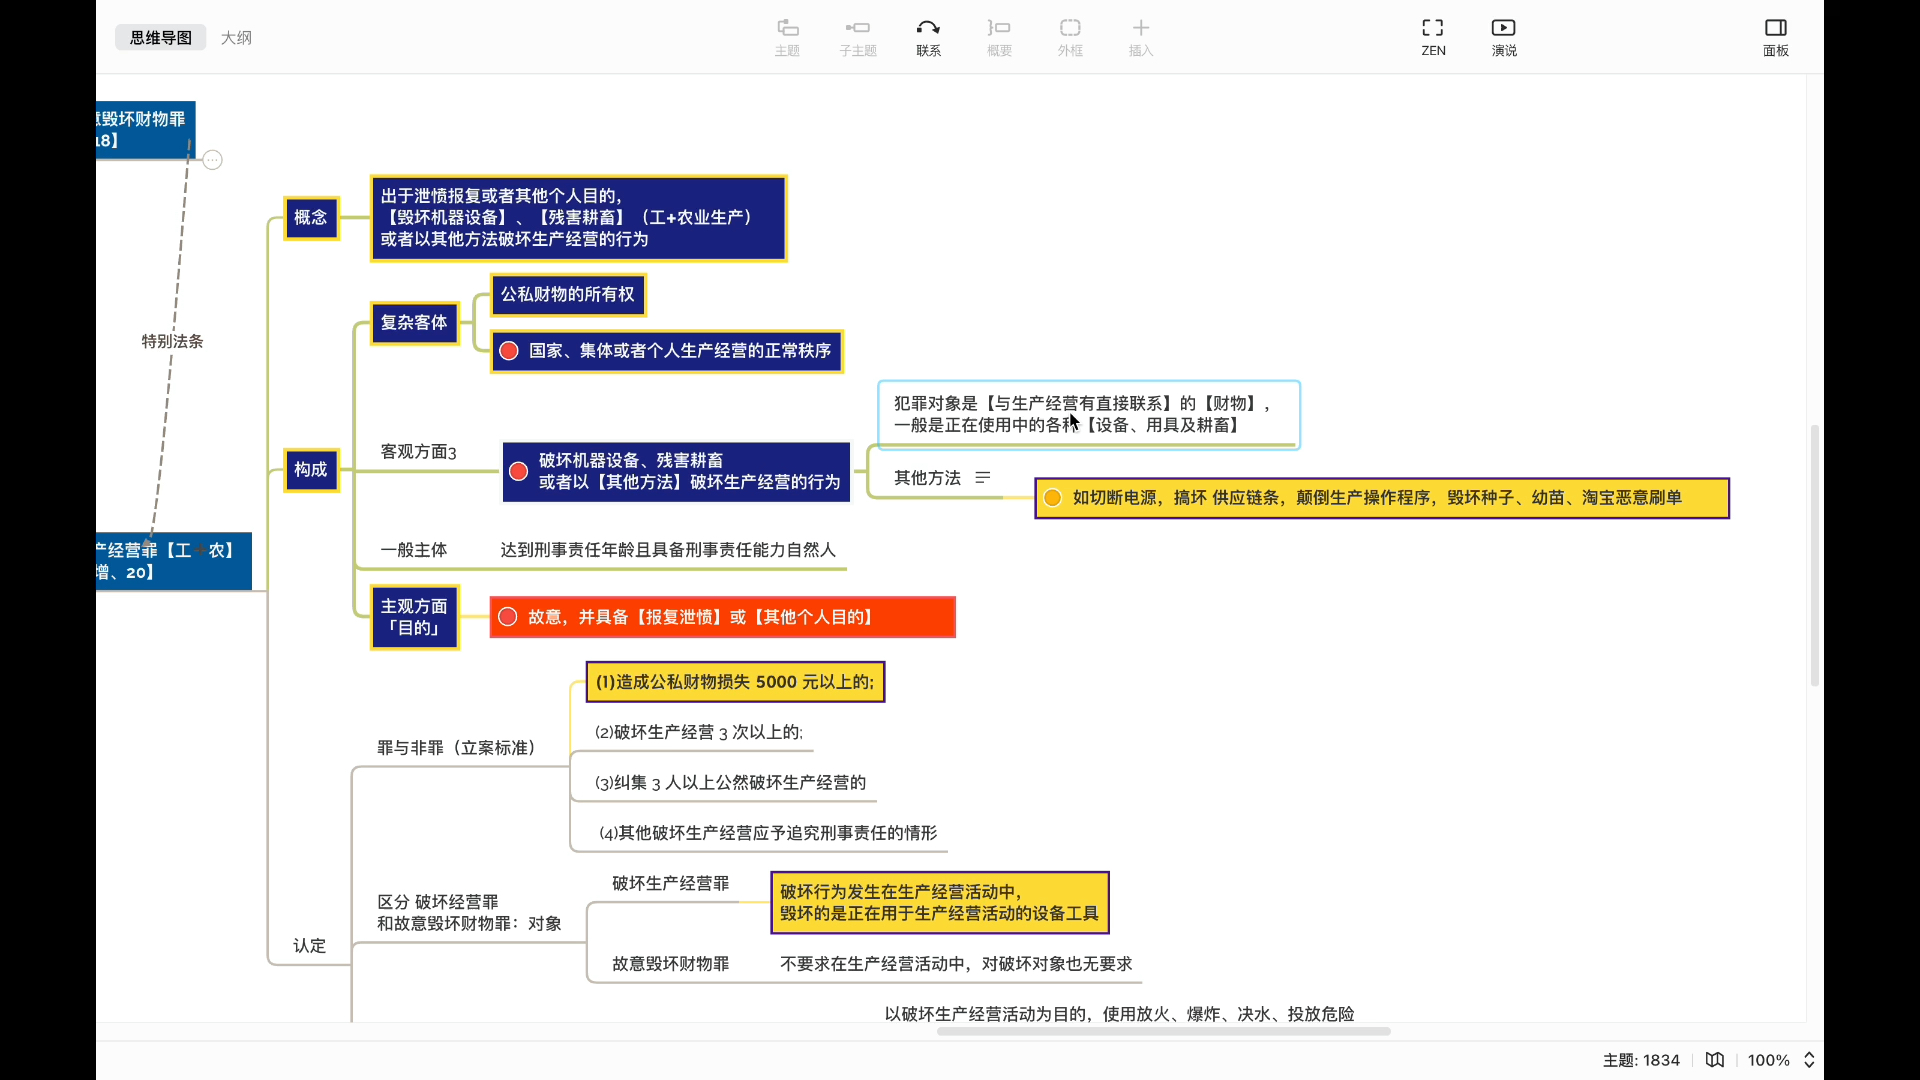This screenshot has width=1920, height=1080.
Task: Select the 认定 branch label
Action: 309,946
